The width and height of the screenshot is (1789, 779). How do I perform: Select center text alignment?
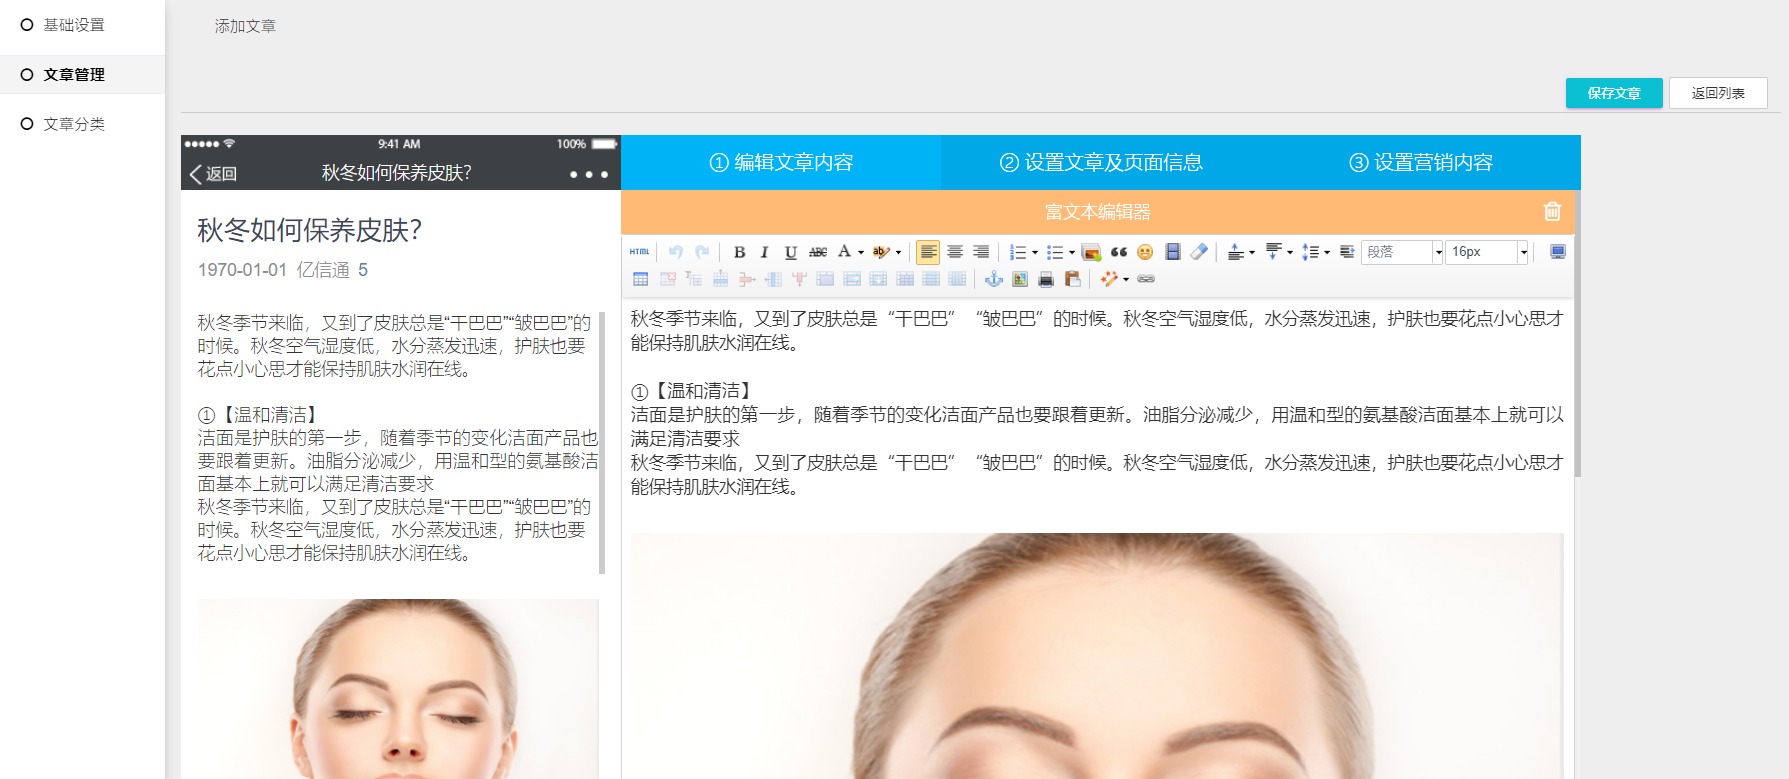tap(955, 252)
